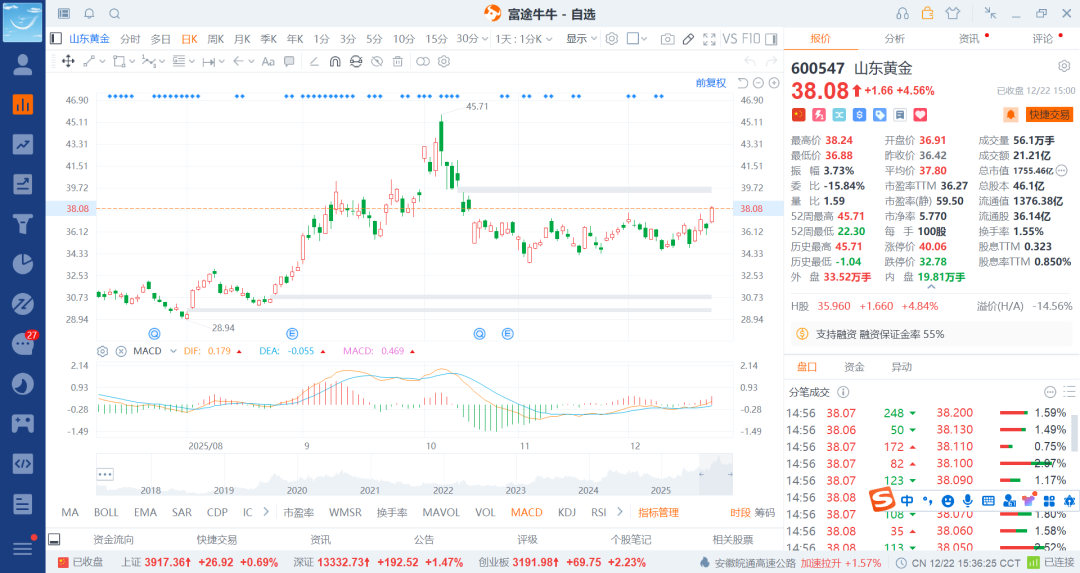This screenshot has width=1080, height=573.
Task: Add stock to favorites heart icon
Action: click(x=920, y=115)
